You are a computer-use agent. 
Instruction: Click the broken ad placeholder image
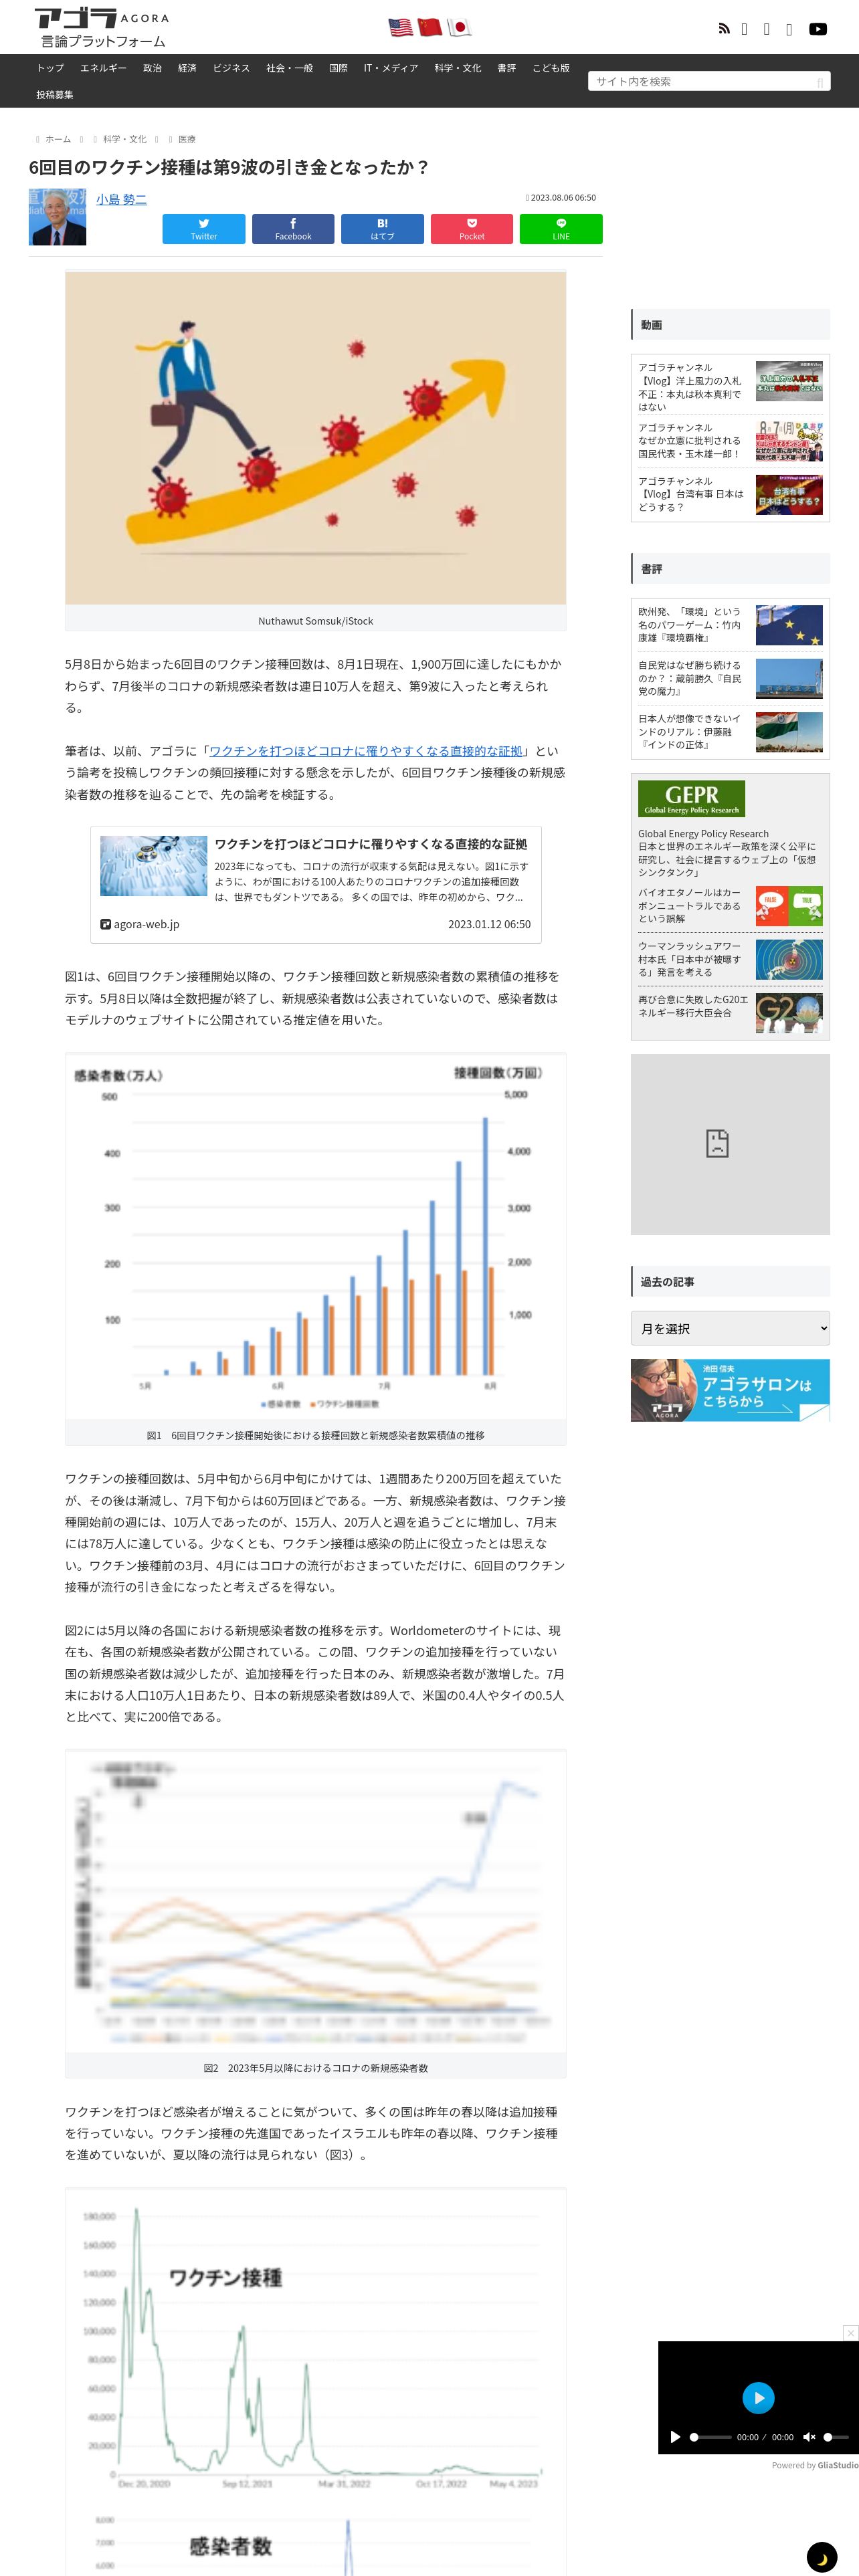click(730, 1144)
